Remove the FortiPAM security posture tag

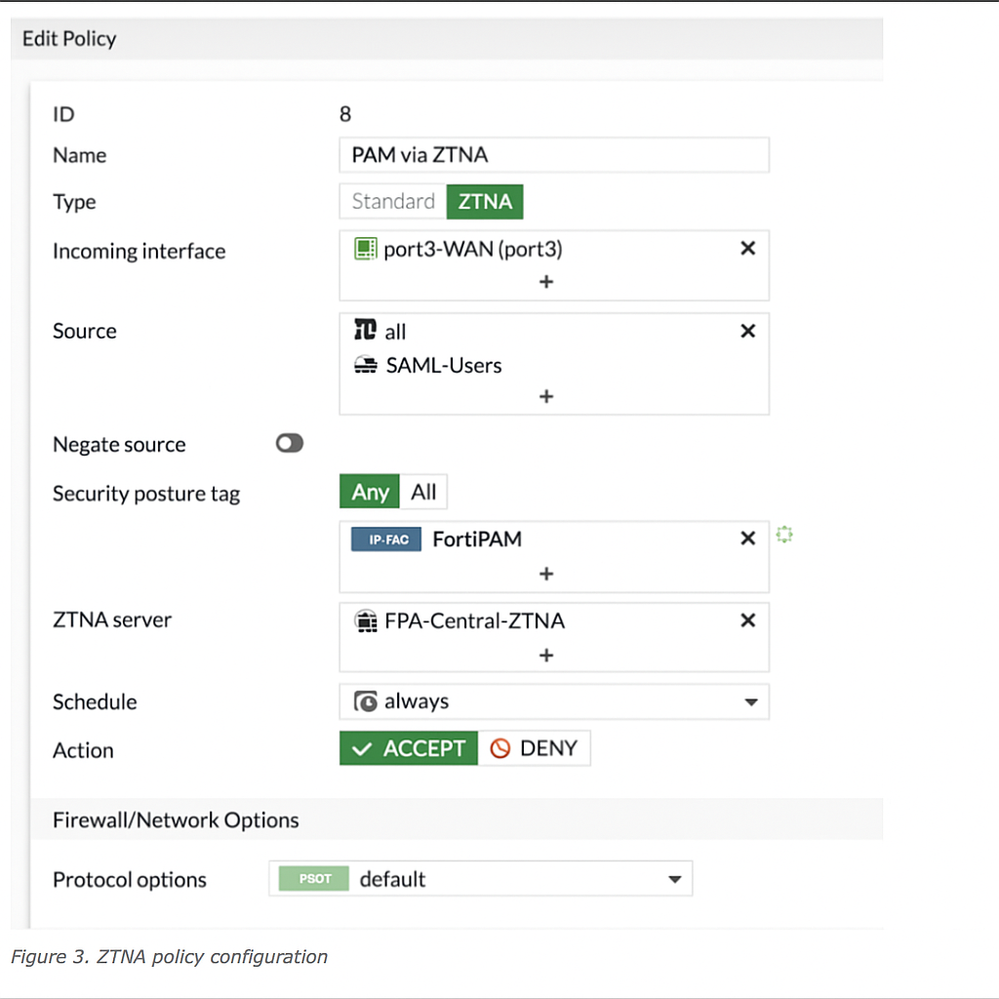(x=747, y=539)
